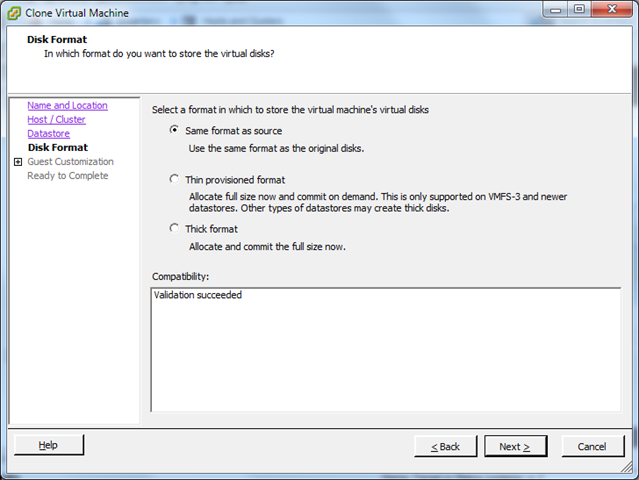
Task: Click the Clone Virtual Machine title bar icon
Action: tap(16, 13)
